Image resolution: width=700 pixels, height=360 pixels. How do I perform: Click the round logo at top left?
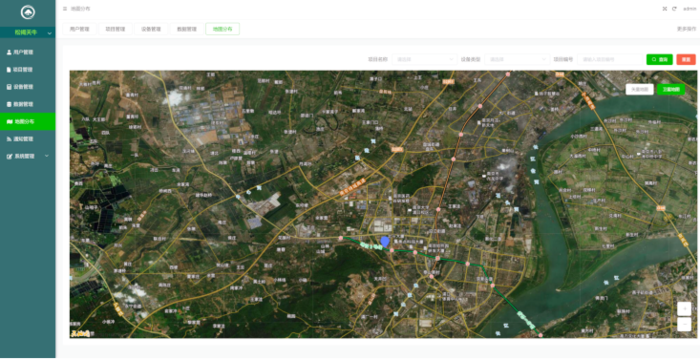(x=28, y=12)
